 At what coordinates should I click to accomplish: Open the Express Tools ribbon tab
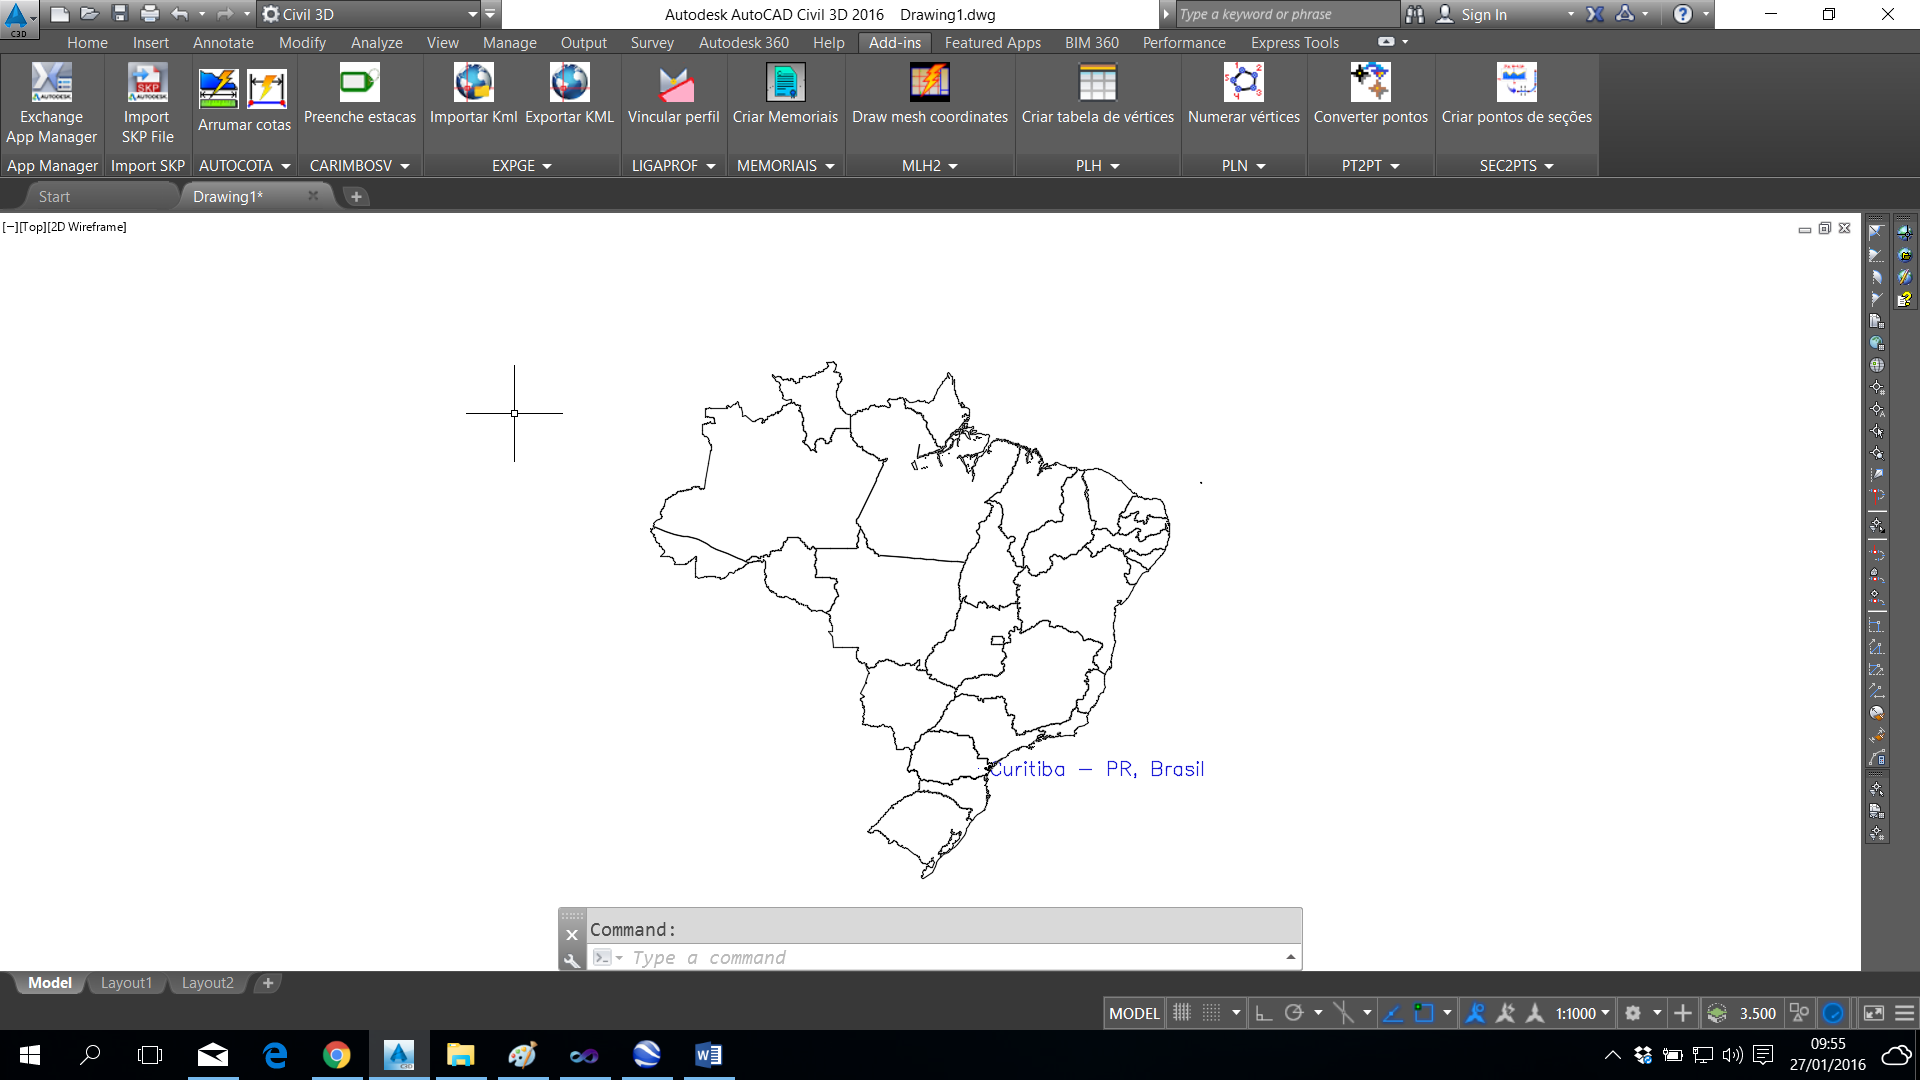1294,42
